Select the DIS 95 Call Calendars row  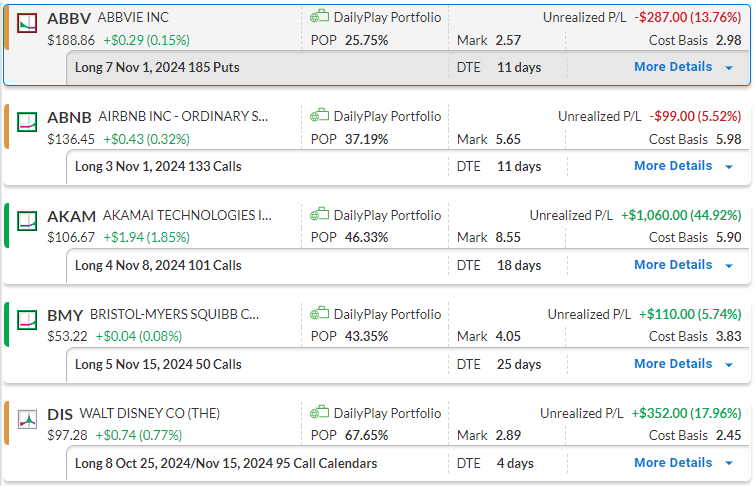(226, 464)
